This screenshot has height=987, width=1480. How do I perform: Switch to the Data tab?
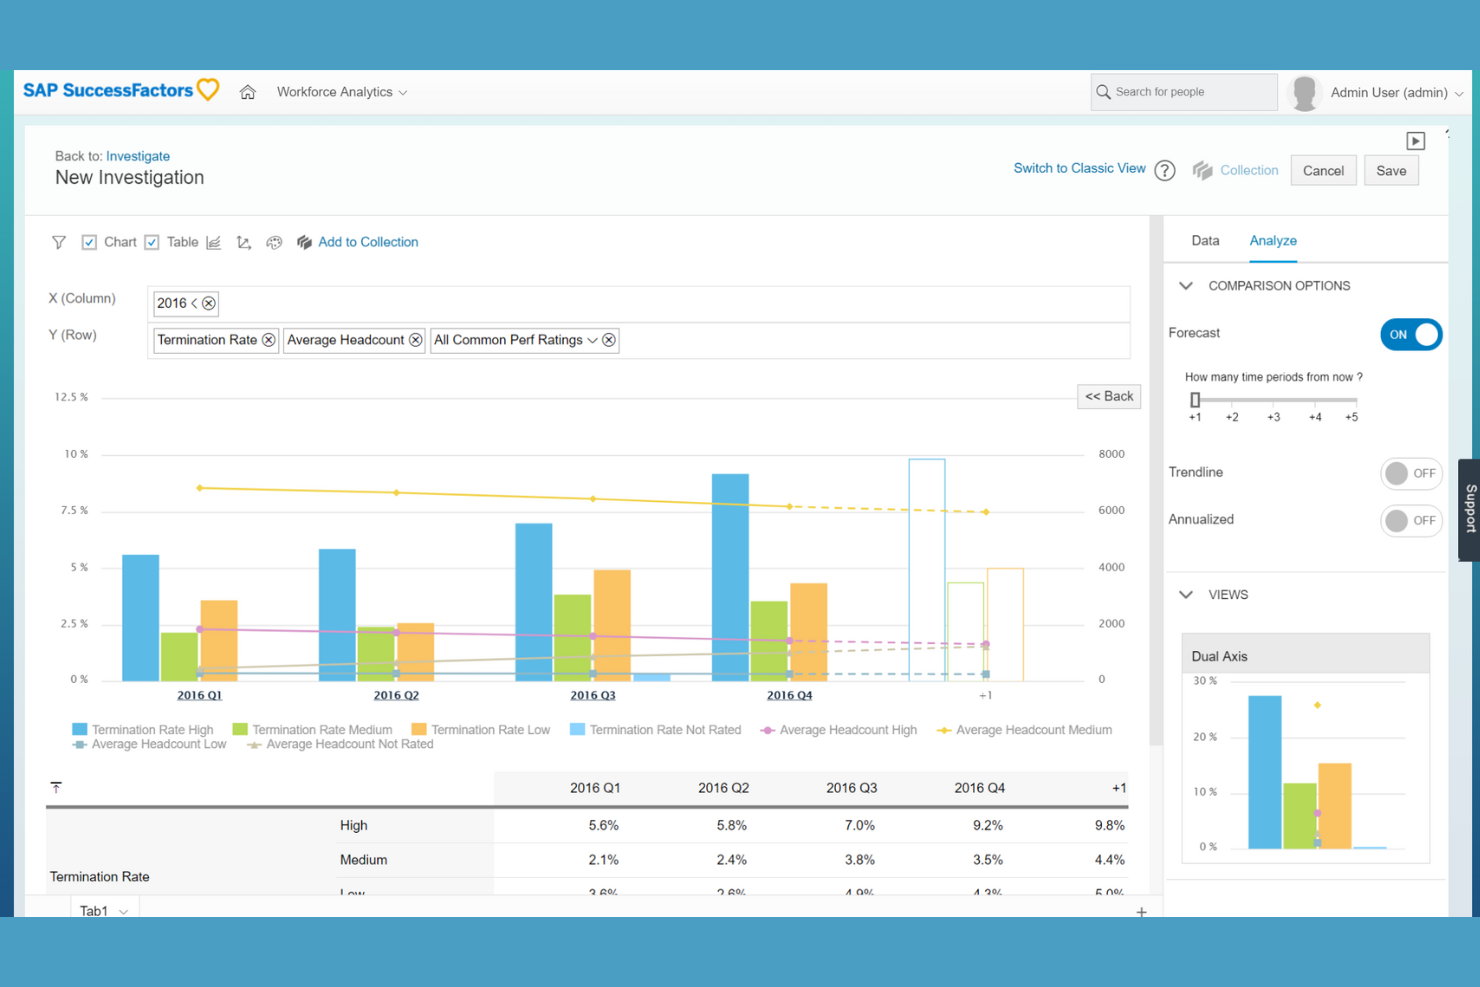pos(1205,241)
